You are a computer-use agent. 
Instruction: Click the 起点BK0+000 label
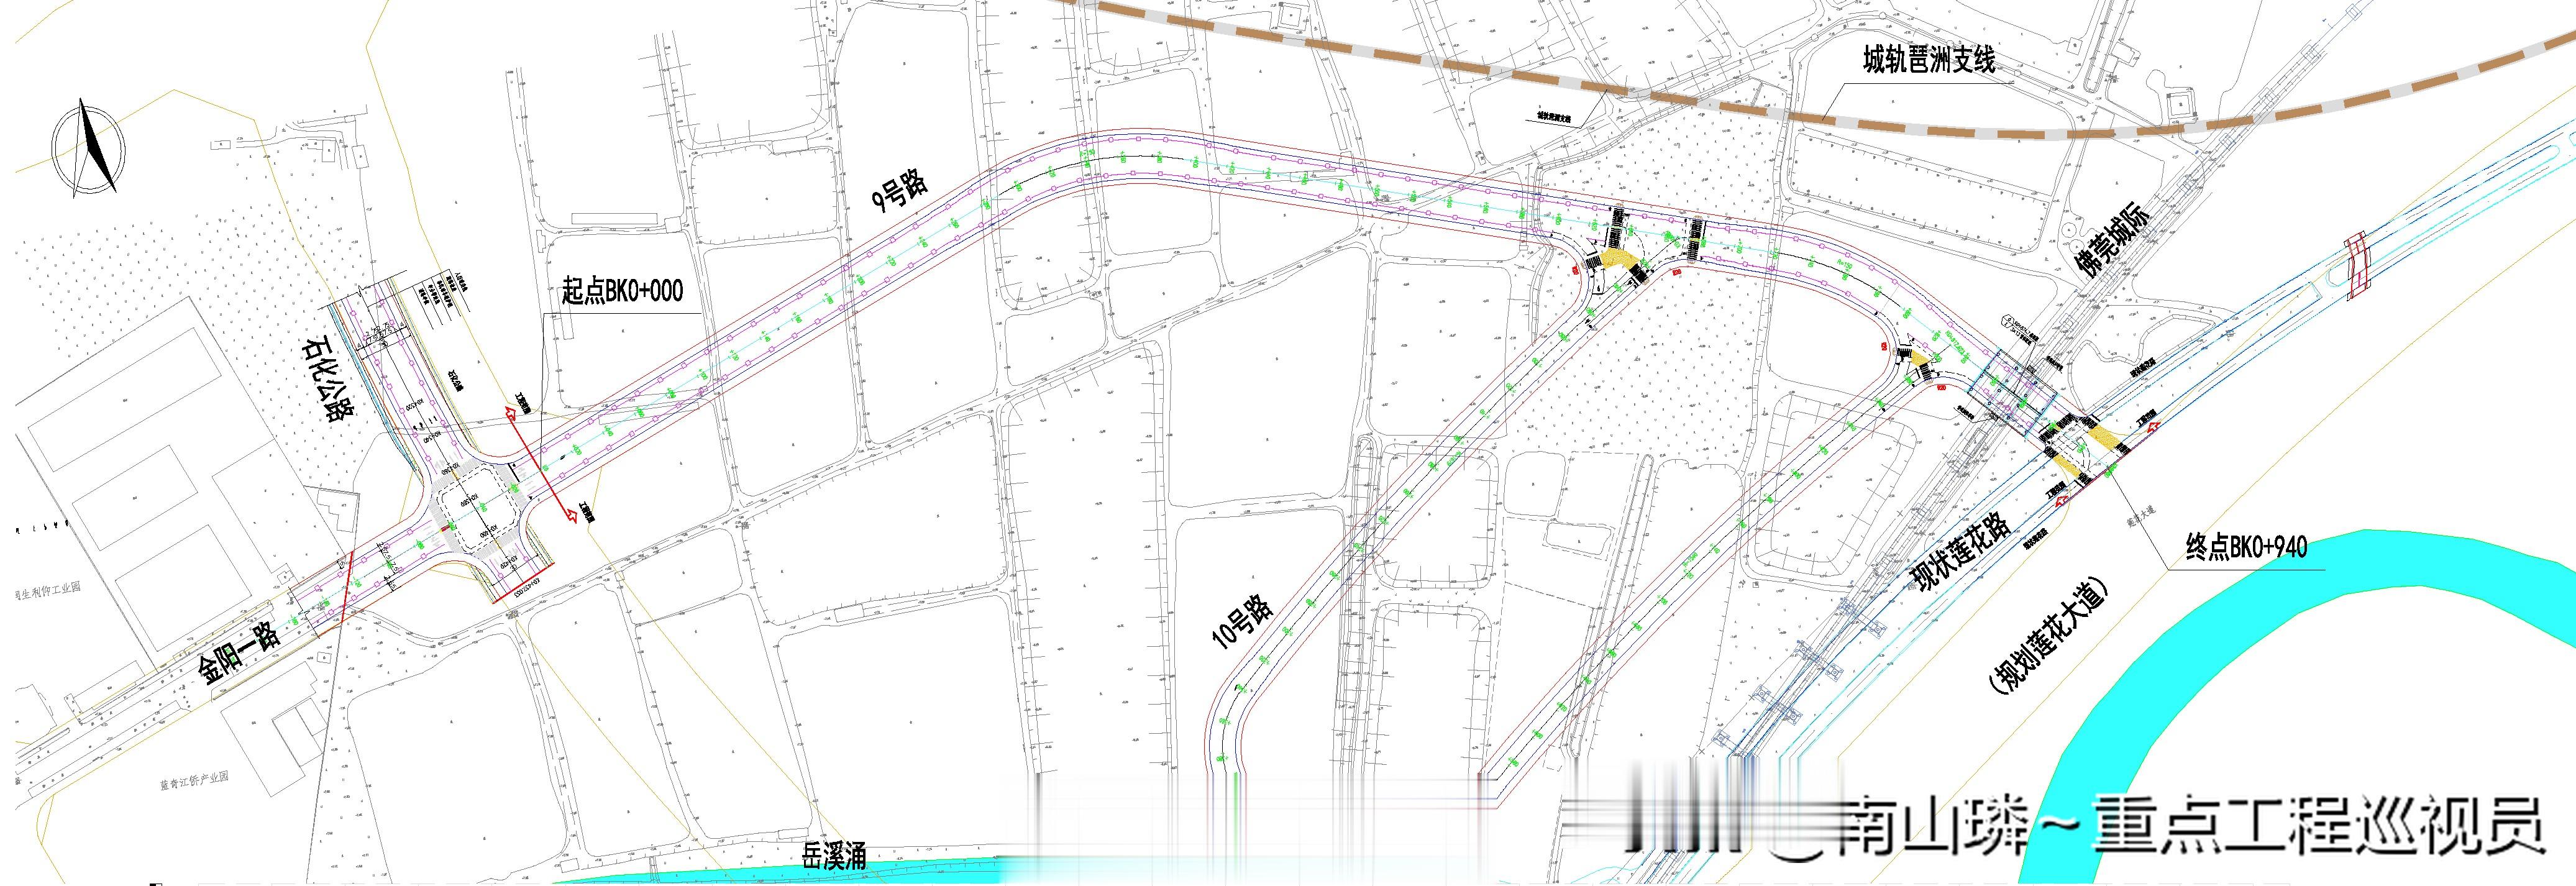(622, 291)
